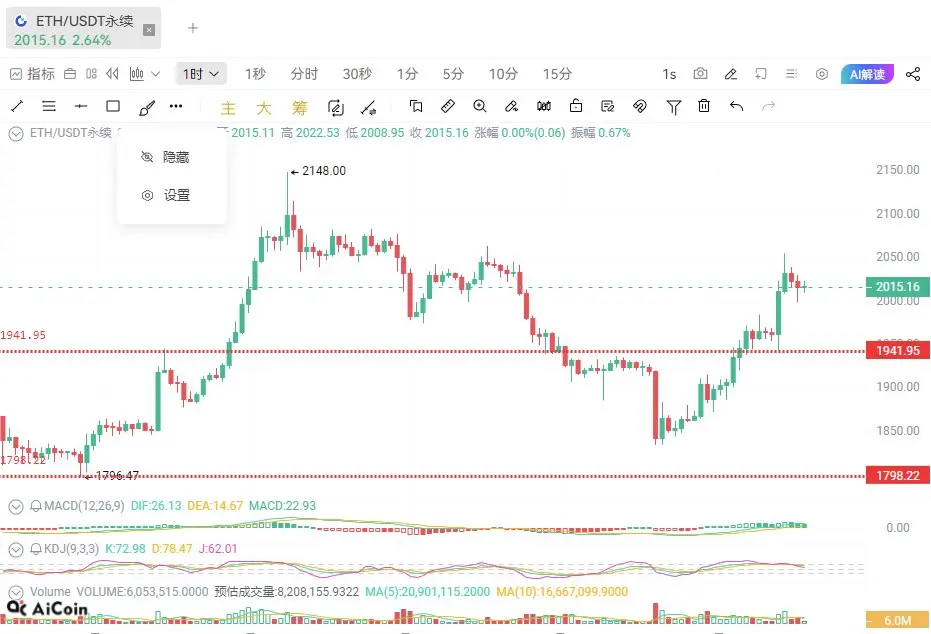Activate the magnifier zoom tool
This screenshot has width=931, height=634.
click(x=480, y=106)
